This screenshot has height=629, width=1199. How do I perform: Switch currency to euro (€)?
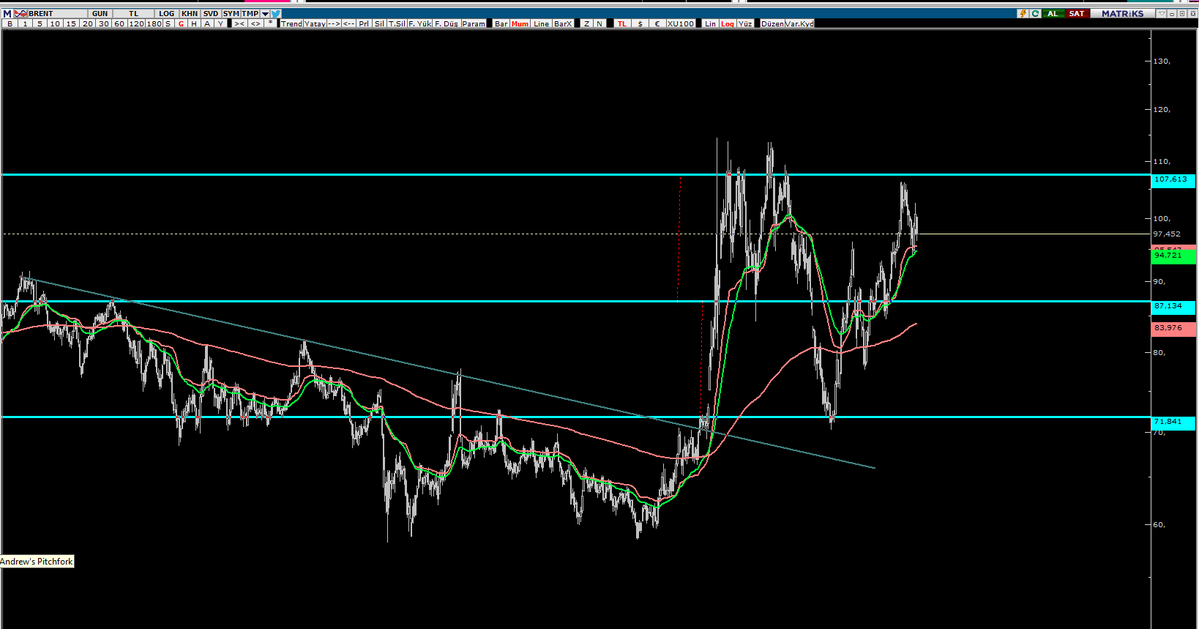coord(658,24)
